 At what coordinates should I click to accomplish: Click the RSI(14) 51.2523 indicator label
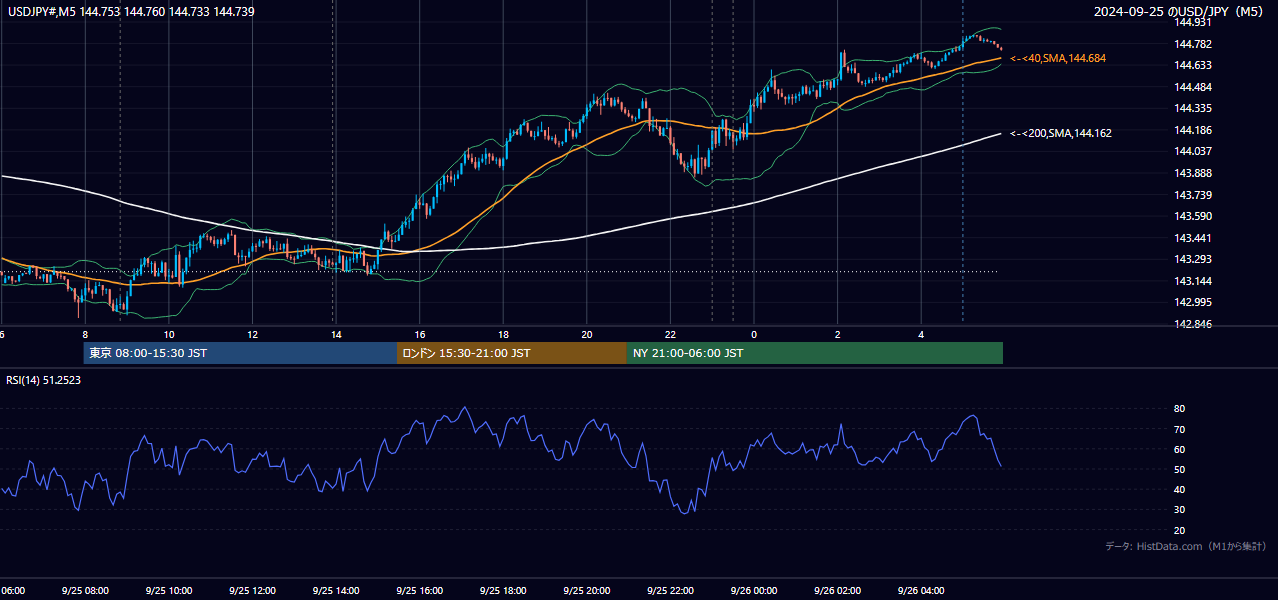(43, 380)
